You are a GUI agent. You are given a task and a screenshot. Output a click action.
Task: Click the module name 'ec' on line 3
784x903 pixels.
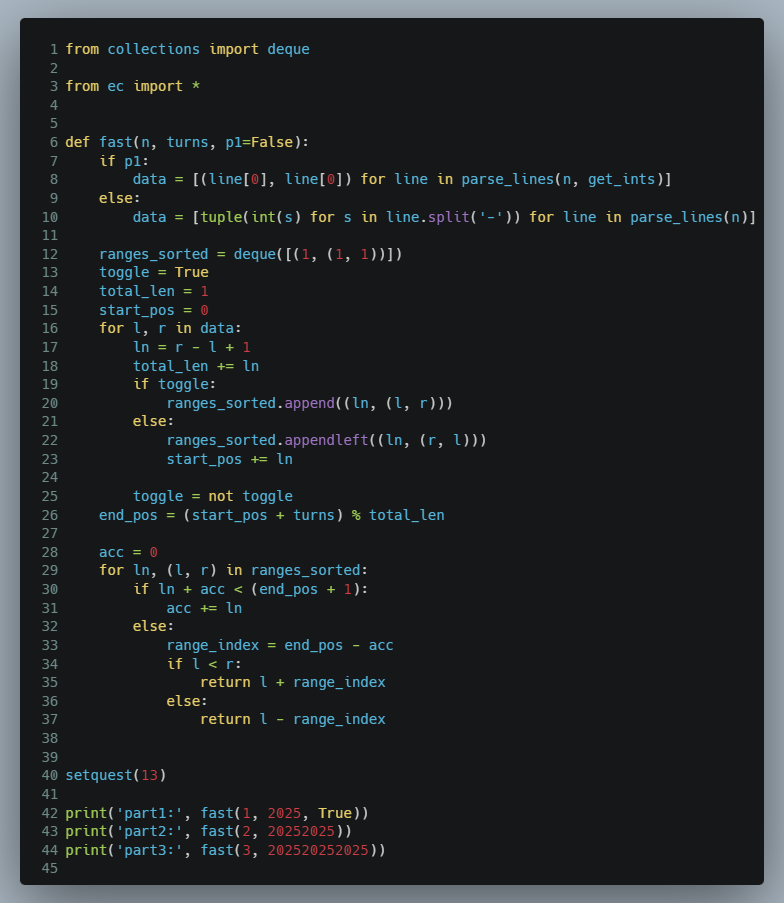[x=116, y=86]
